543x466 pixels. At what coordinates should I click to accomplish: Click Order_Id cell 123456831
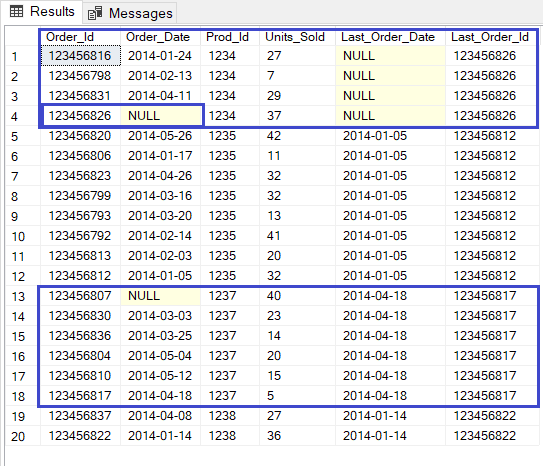pos(80,96)
